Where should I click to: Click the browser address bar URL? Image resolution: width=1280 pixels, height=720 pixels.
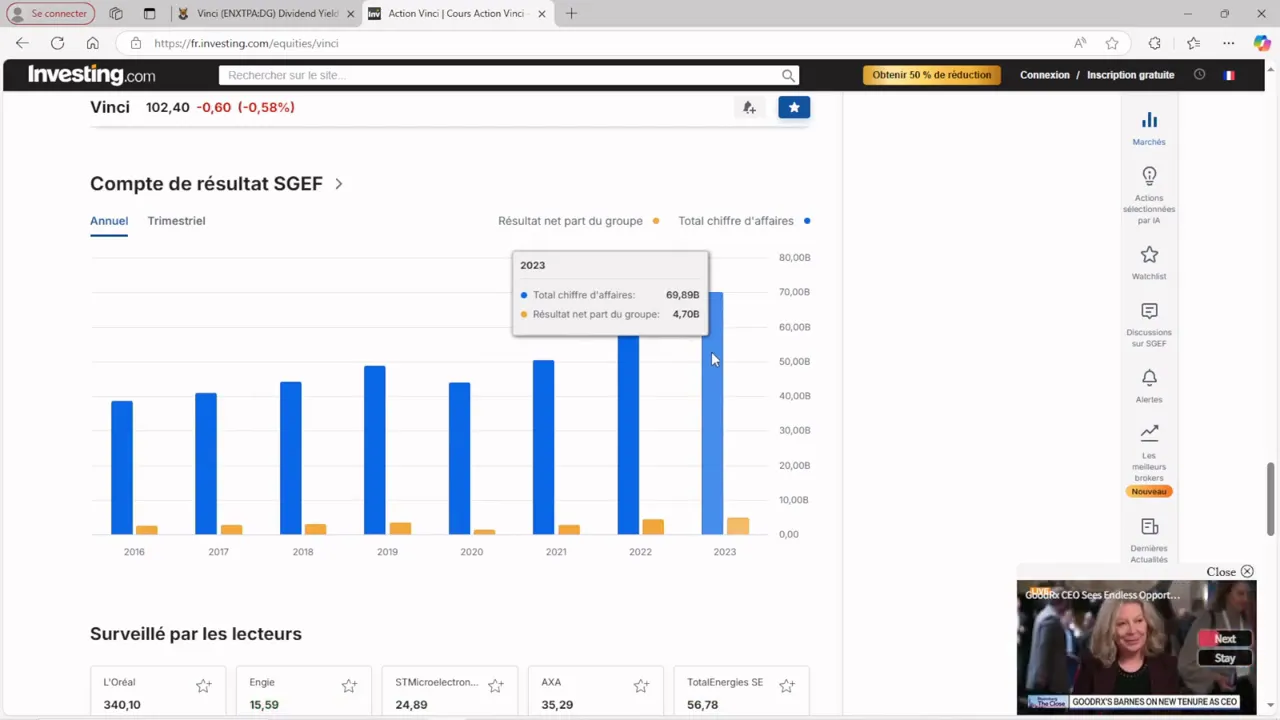[246, 43]
